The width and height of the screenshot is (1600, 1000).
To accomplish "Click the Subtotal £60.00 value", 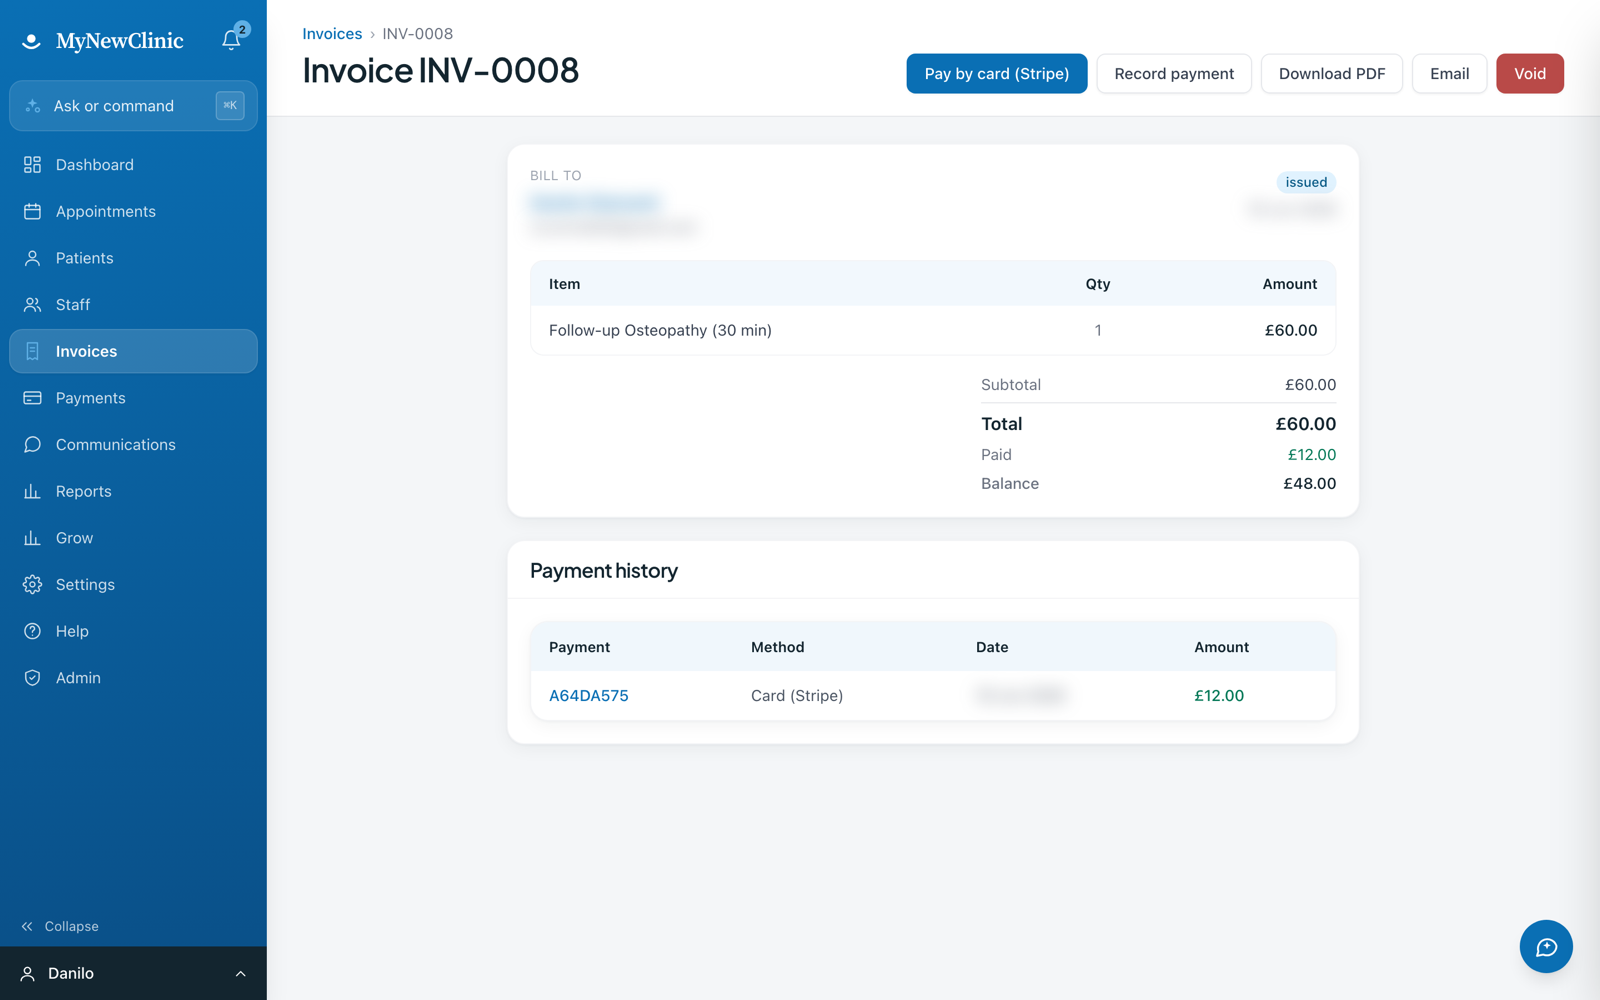I will click(x=1311, y=384).
